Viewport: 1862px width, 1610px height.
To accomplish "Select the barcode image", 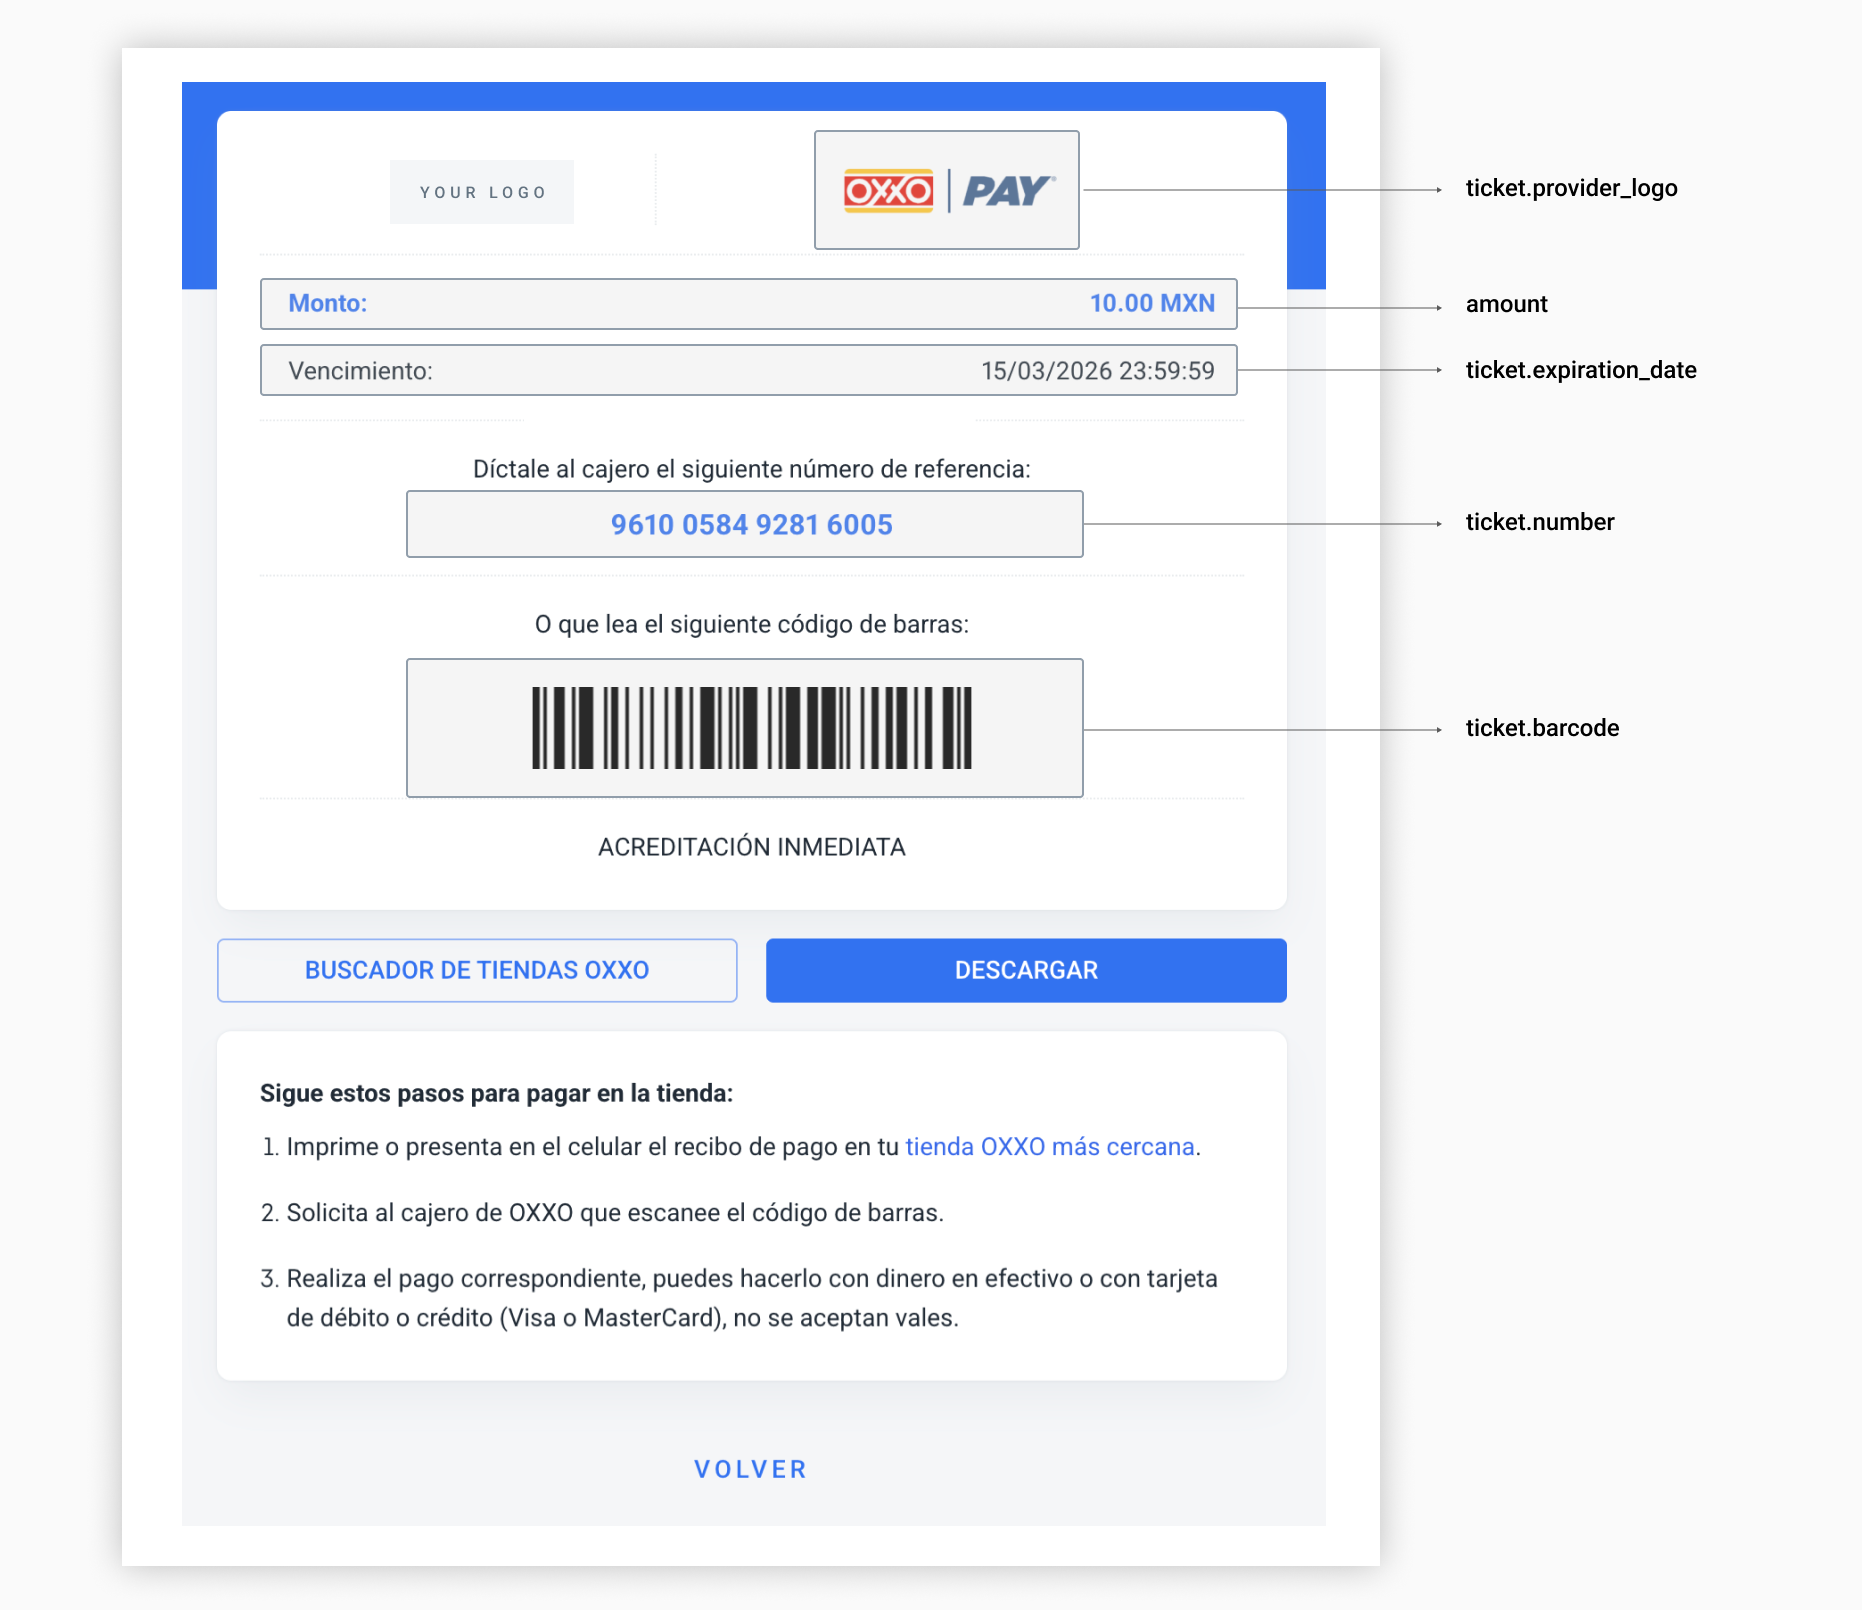I will pos(745,728).
